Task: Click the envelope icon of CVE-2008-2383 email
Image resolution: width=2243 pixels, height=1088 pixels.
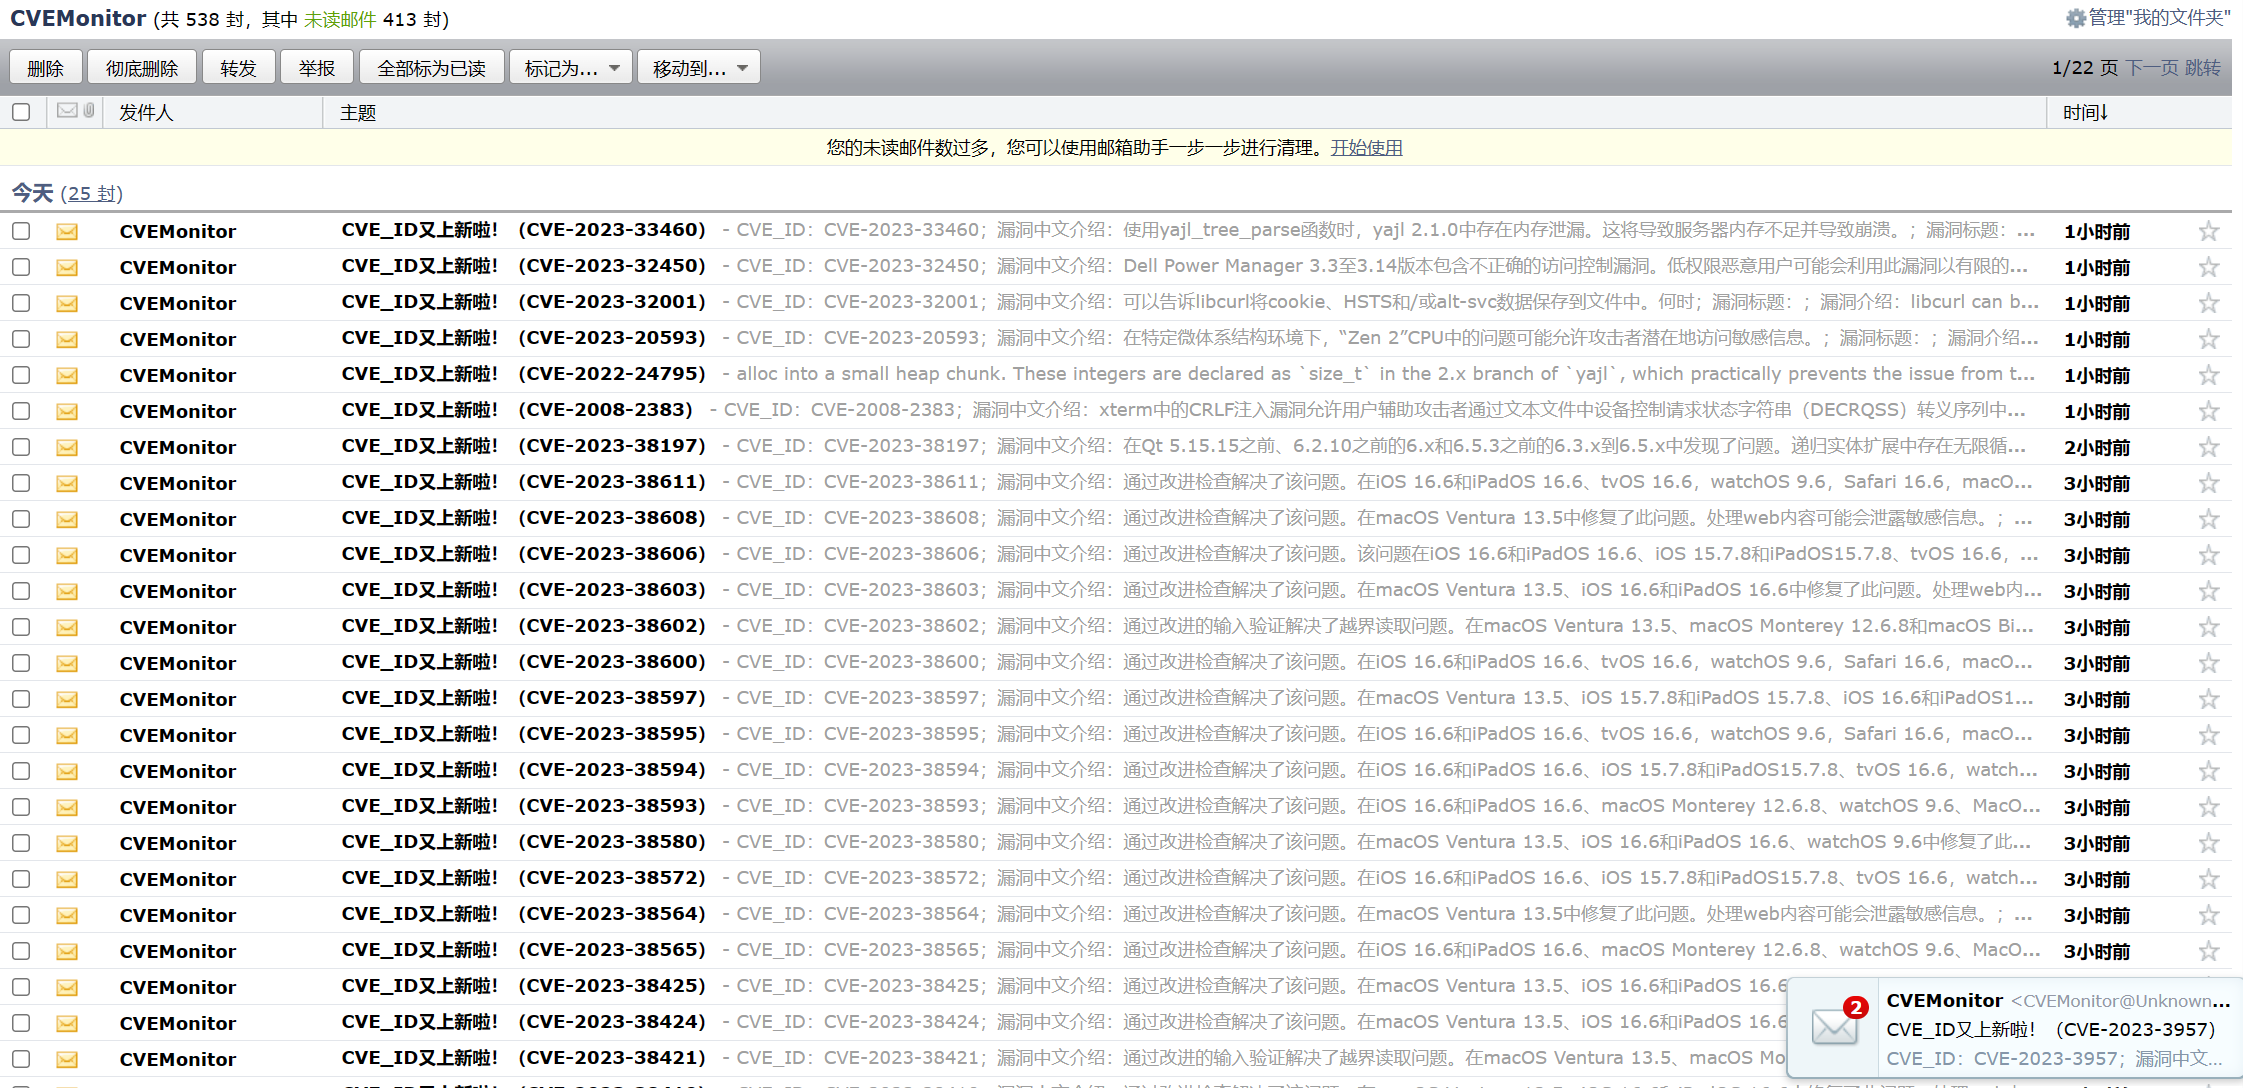Action: pyautogui.click(x=67, y=412)
